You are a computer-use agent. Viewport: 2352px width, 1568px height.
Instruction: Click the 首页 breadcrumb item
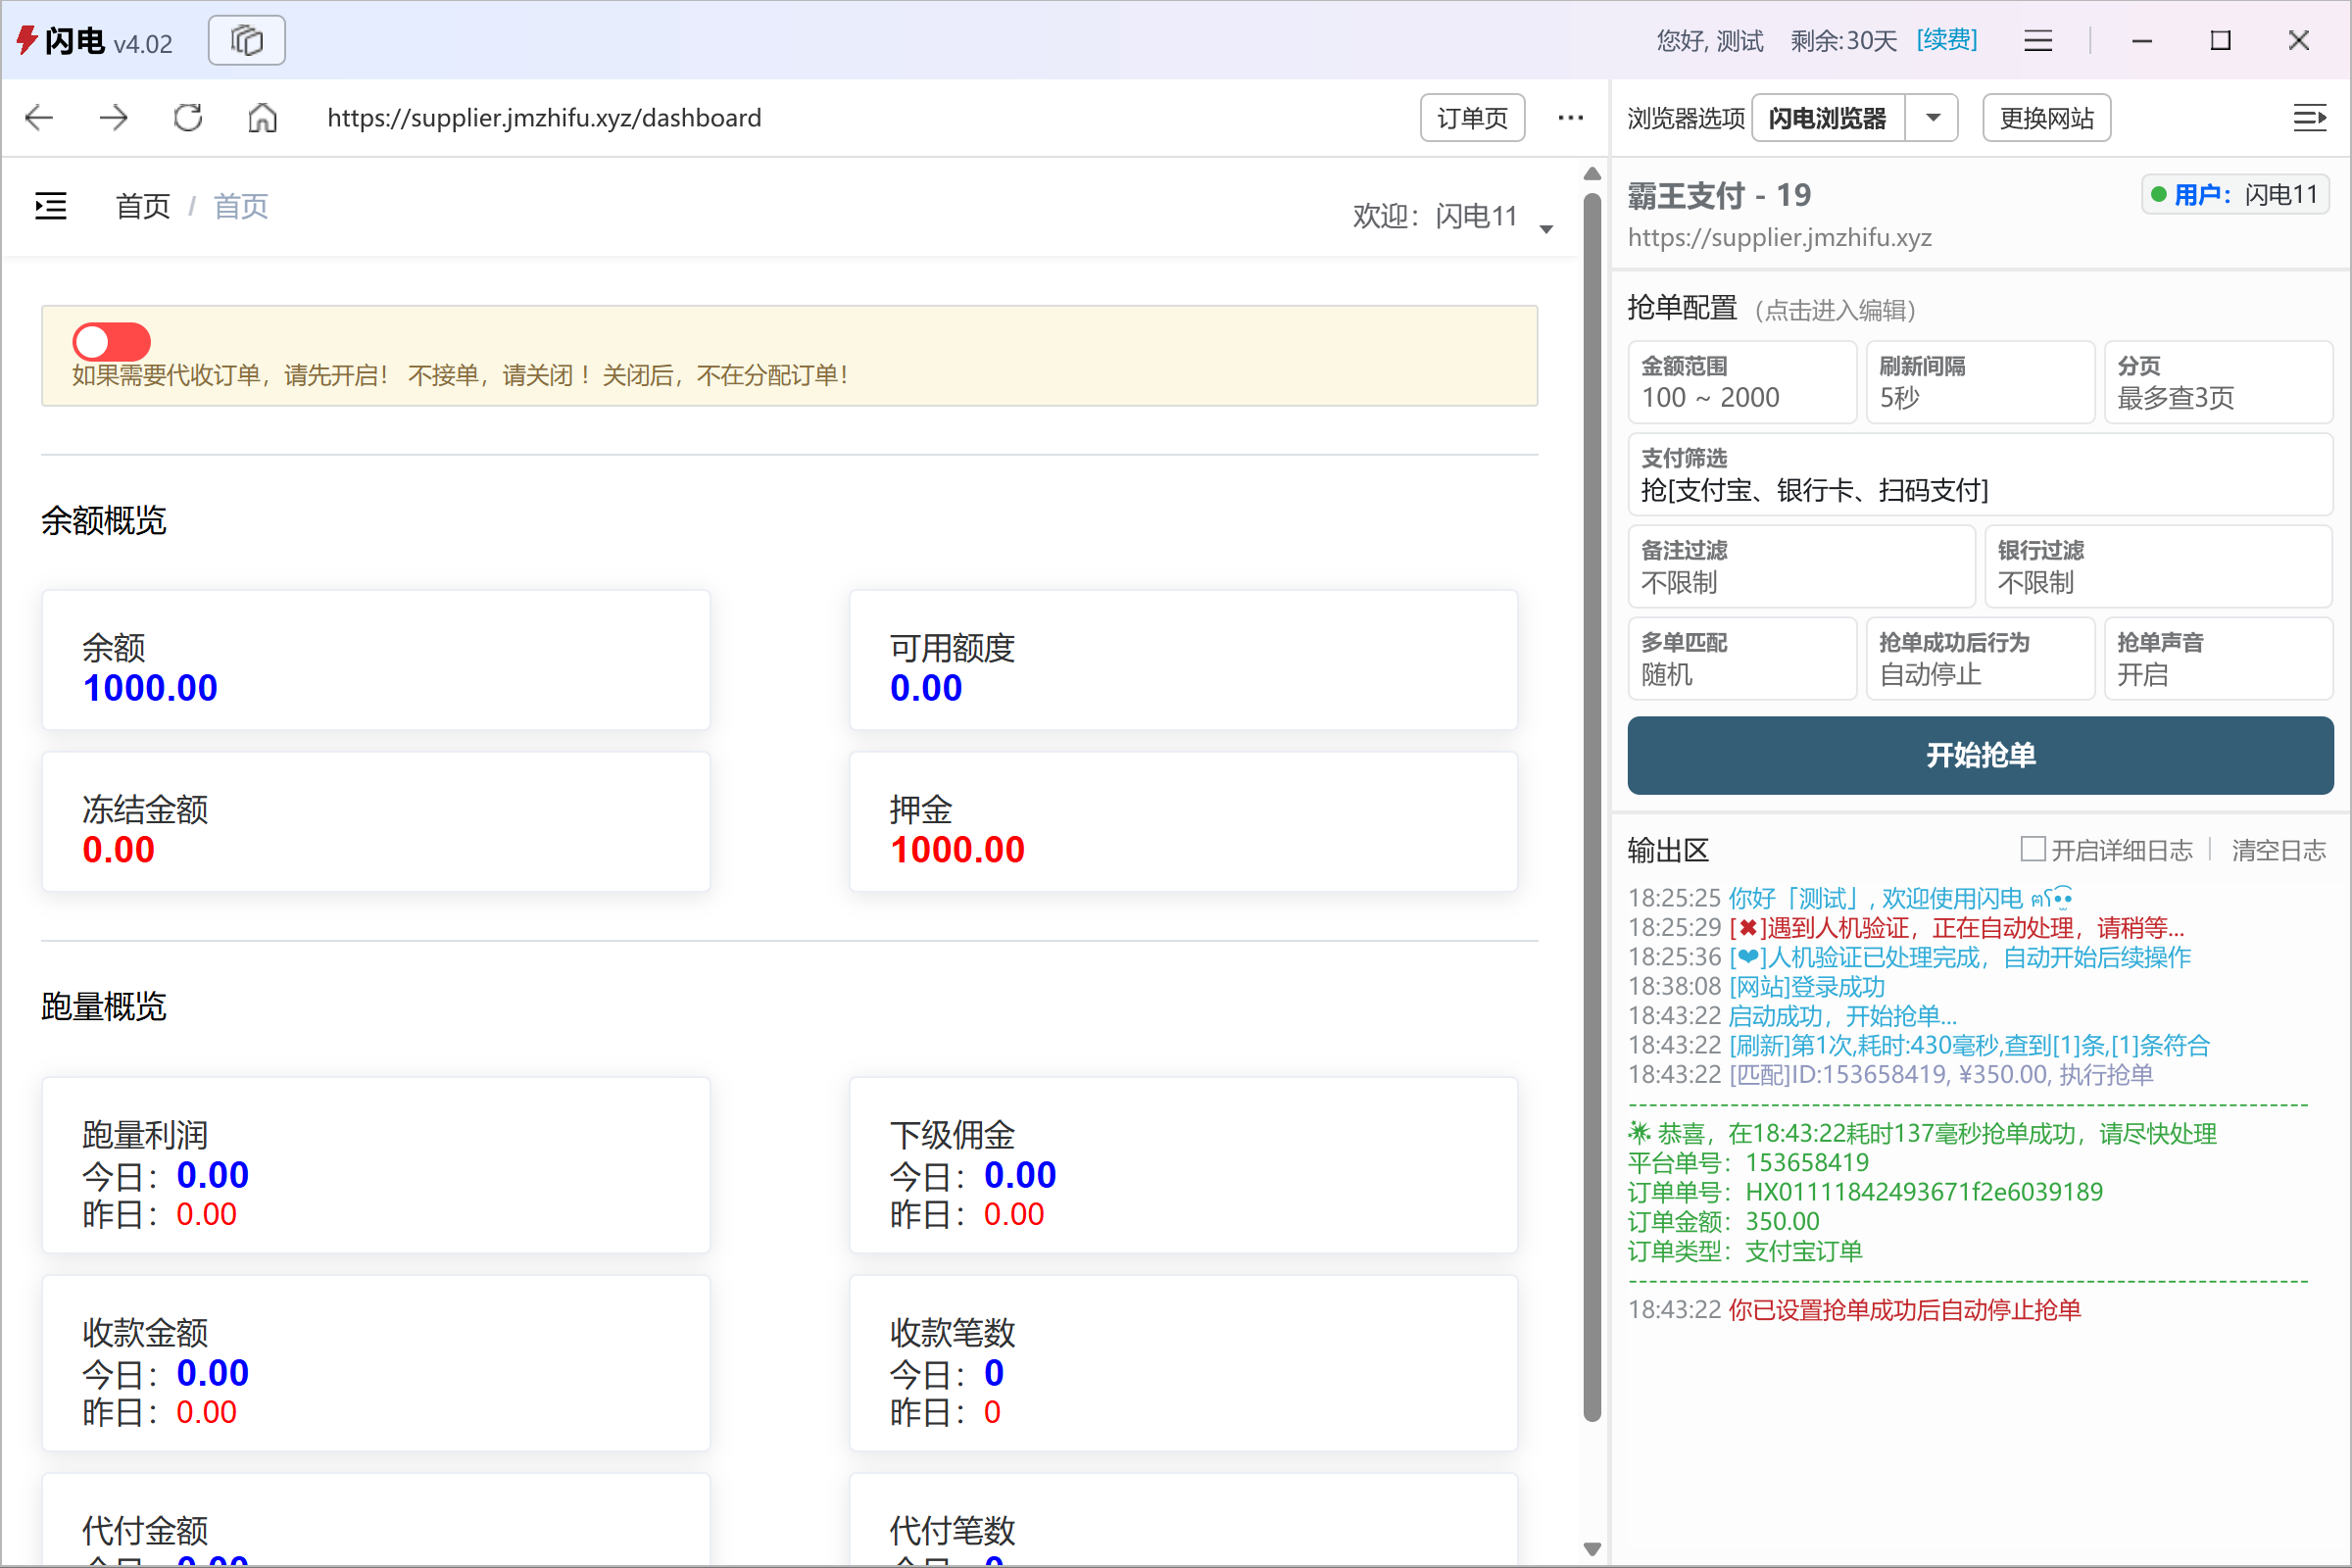click(143, 206)
